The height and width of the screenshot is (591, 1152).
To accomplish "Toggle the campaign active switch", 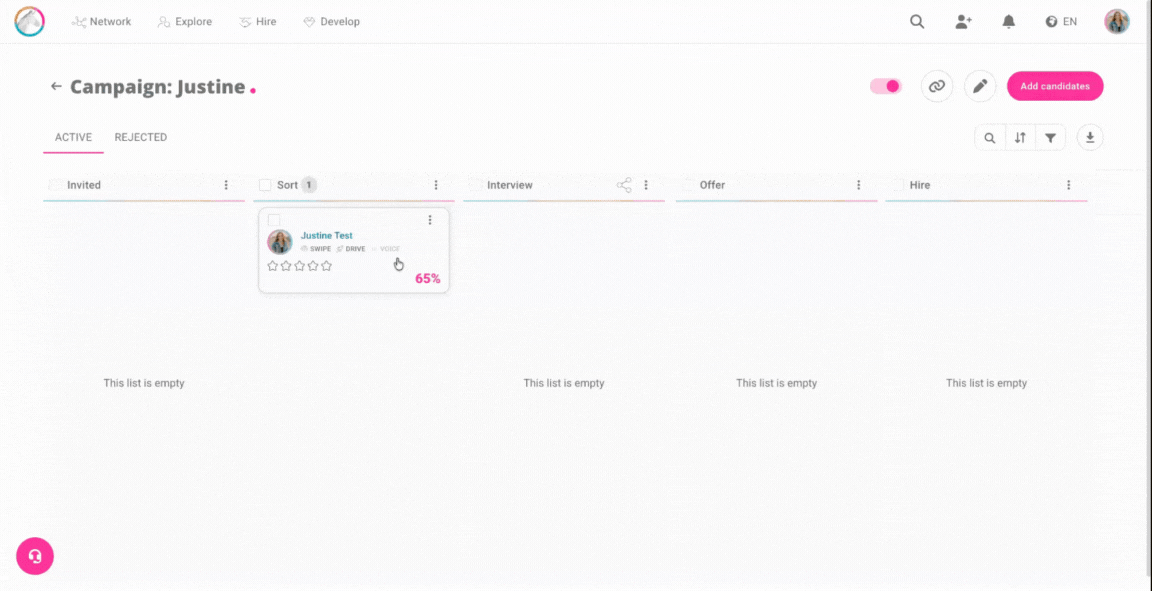I will pos(886,87).
